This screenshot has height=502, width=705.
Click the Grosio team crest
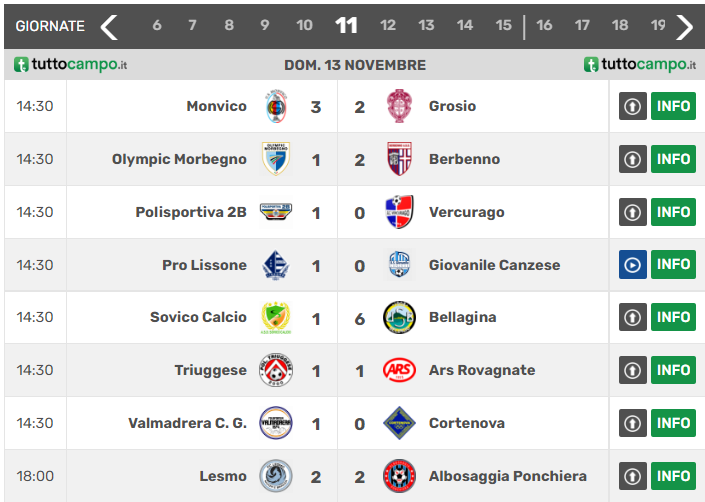point(399,106)
